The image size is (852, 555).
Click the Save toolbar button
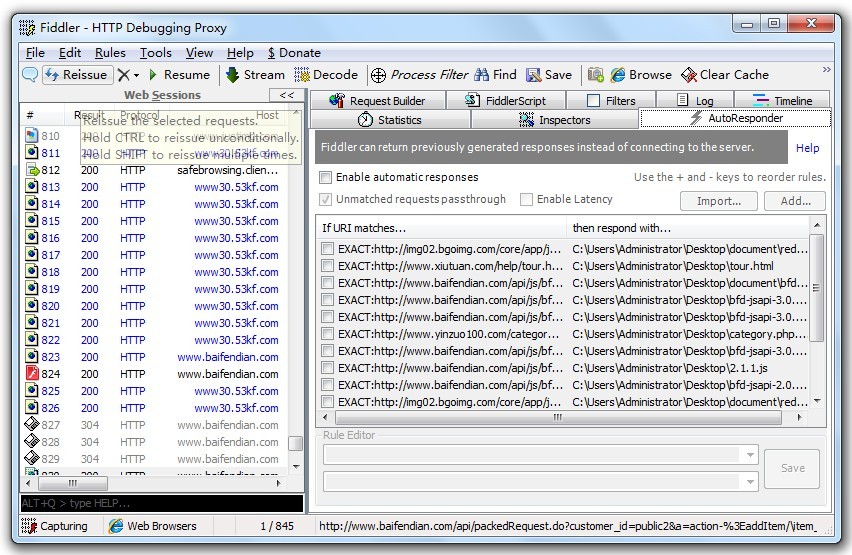pos(549,74)
